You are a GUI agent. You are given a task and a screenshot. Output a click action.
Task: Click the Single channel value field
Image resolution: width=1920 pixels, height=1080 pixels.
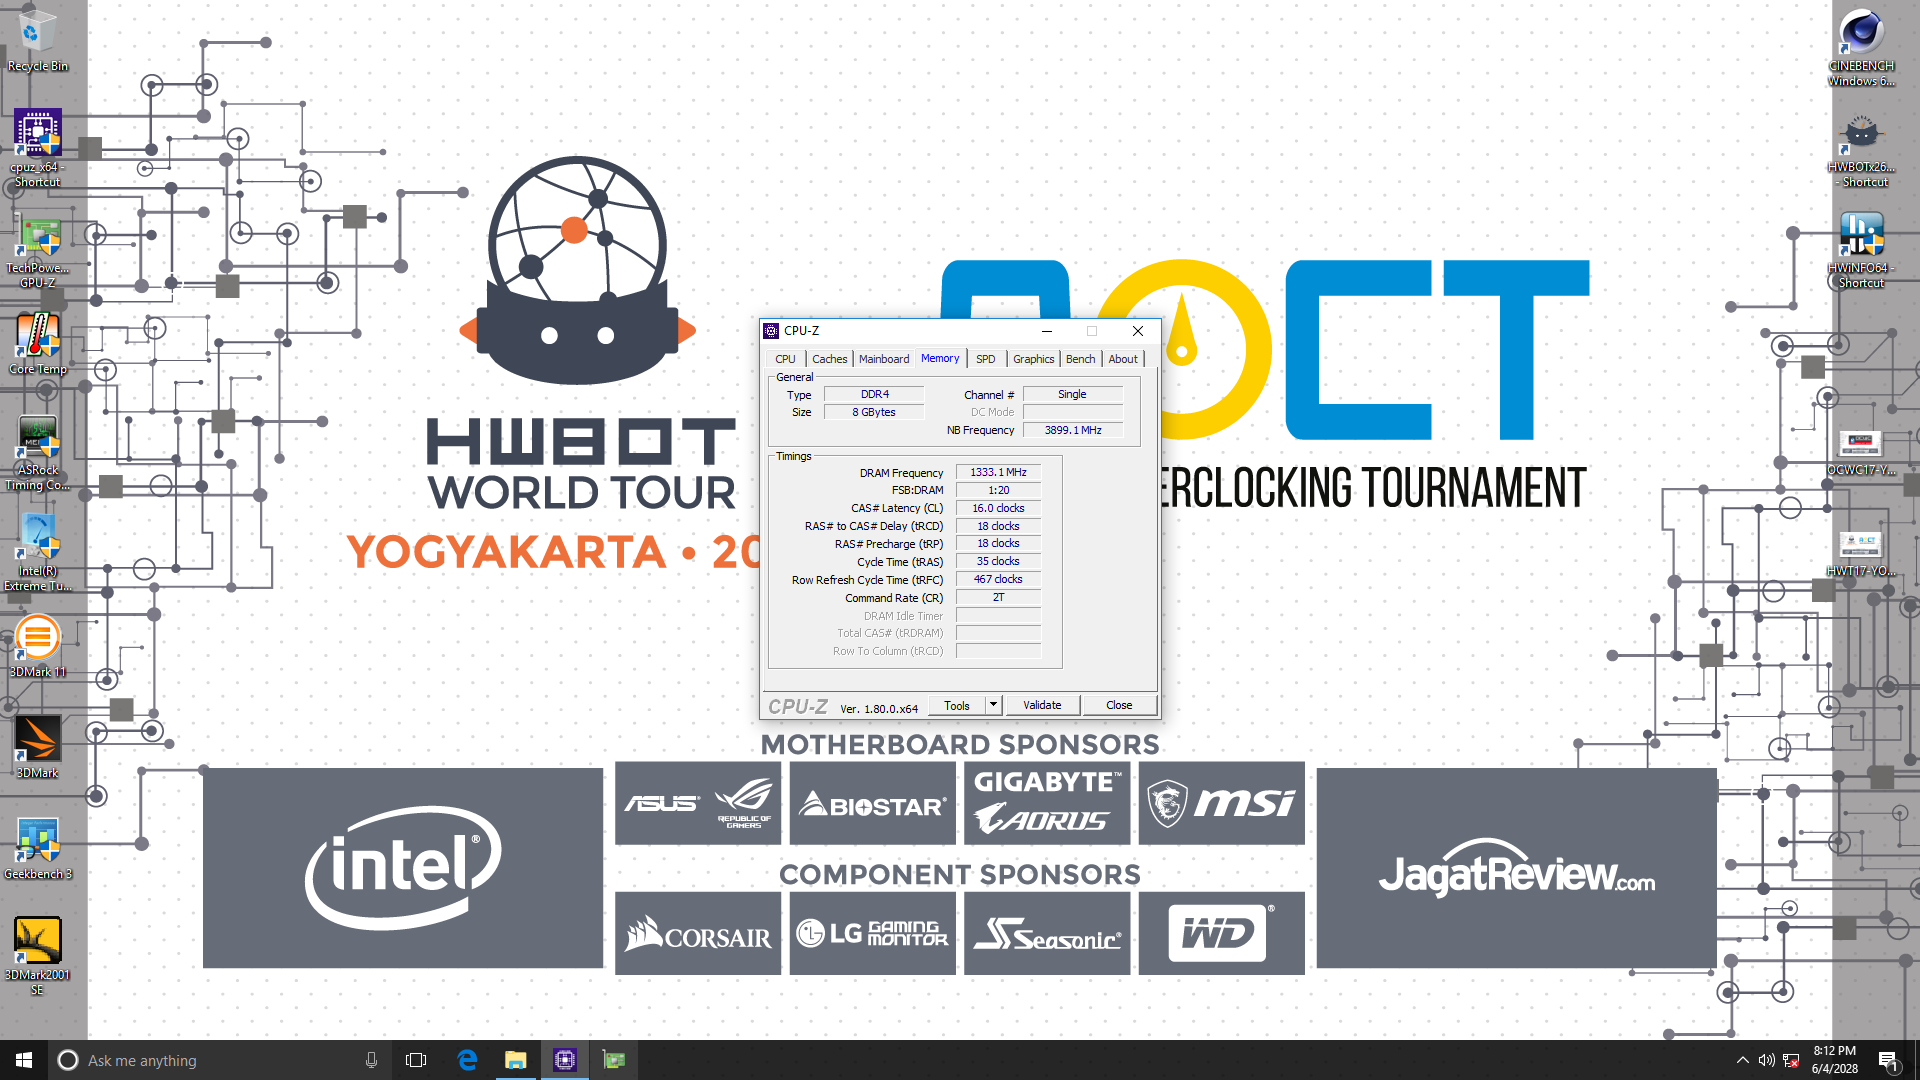pos(1072,395)
